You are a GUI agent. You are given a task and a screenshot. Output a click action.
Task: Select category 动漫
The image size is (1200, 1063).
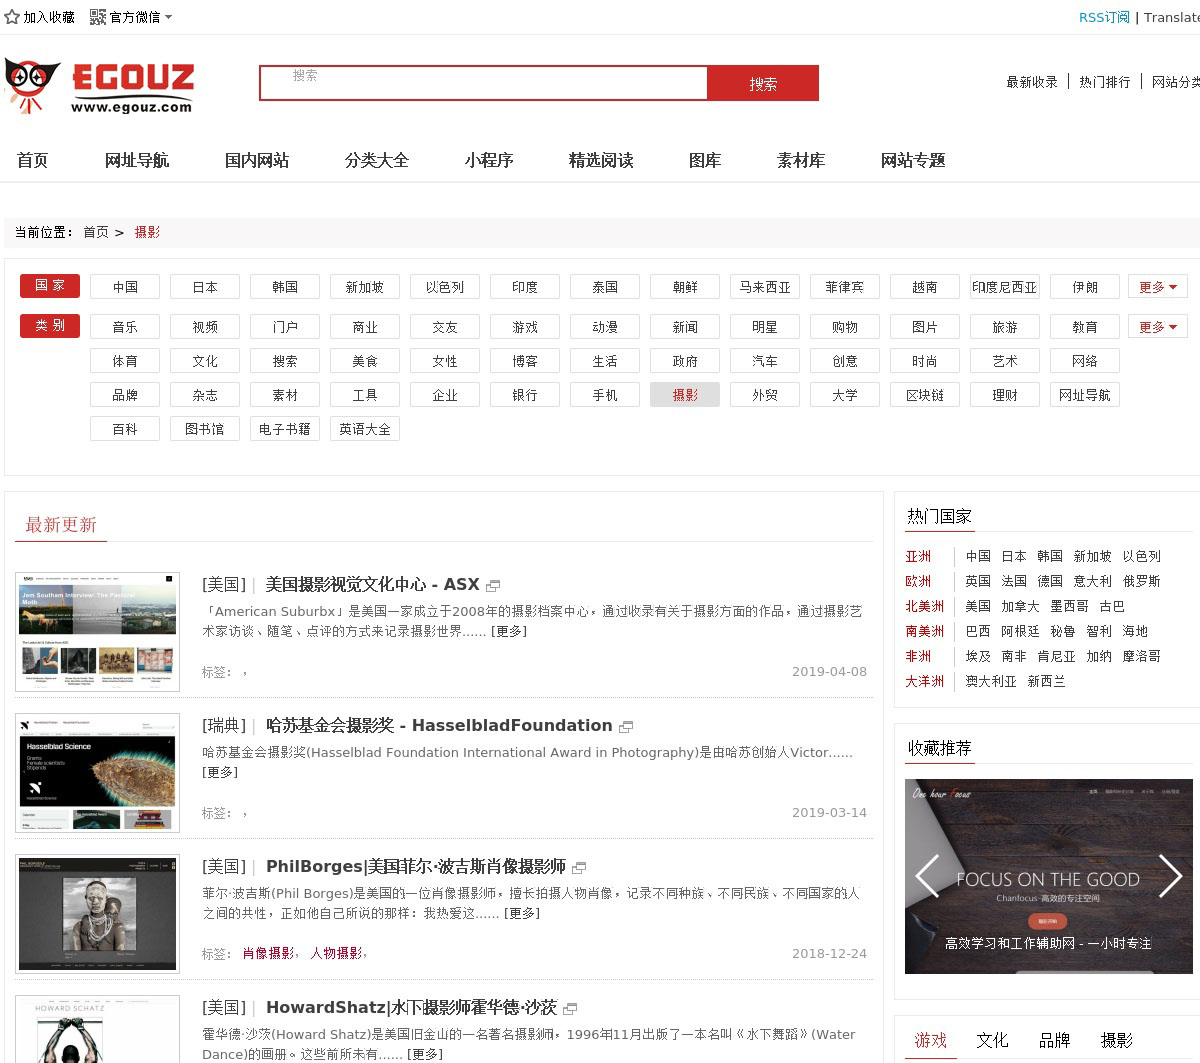[605, 327]
